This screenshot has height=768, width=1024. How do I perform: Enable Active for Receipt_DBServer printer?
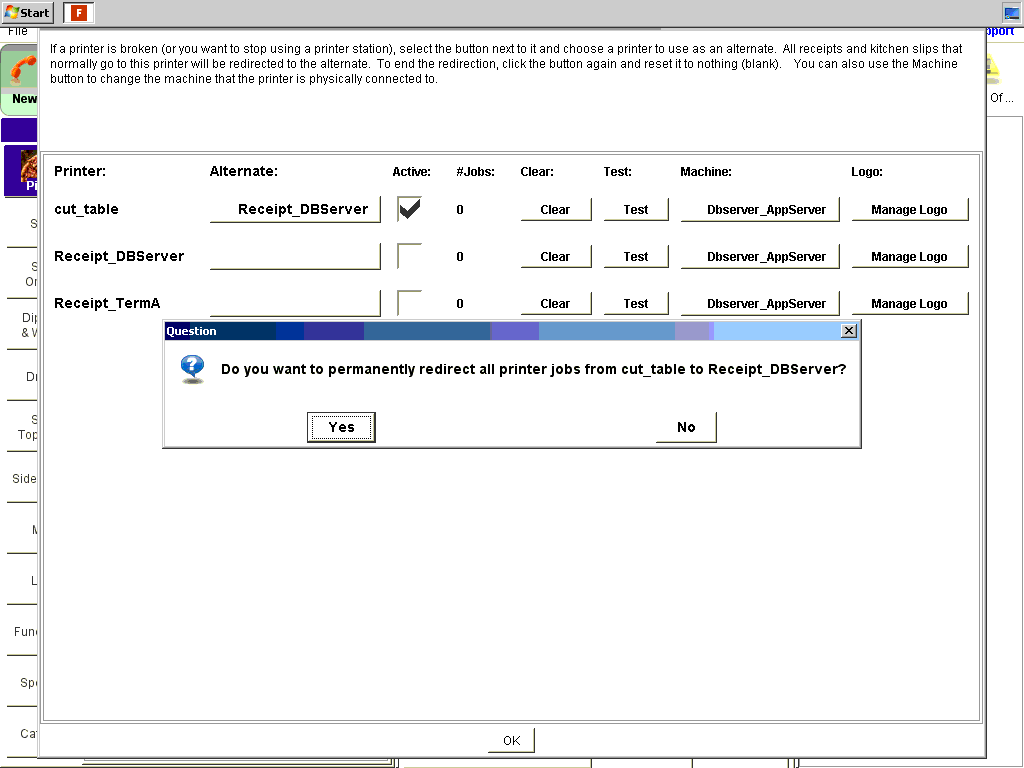coord(409,256)
